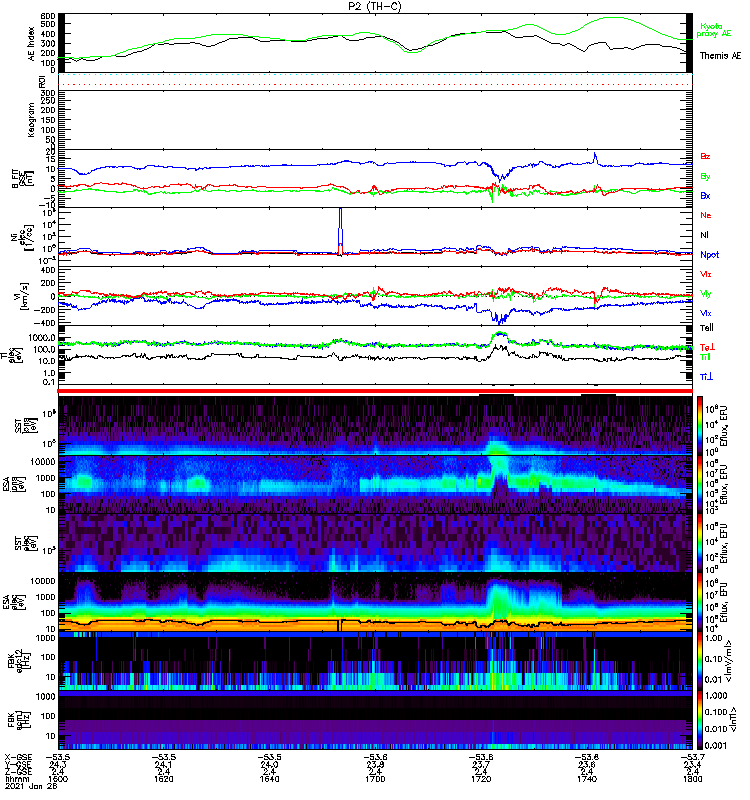Click the ESA electrons [eV] axis label

[x=14, y=602]
